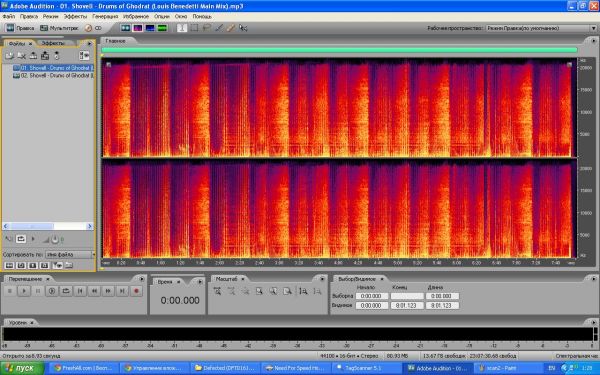Start playback with the Play button
This screenshot has height=375, width=600.
(24, 291)
